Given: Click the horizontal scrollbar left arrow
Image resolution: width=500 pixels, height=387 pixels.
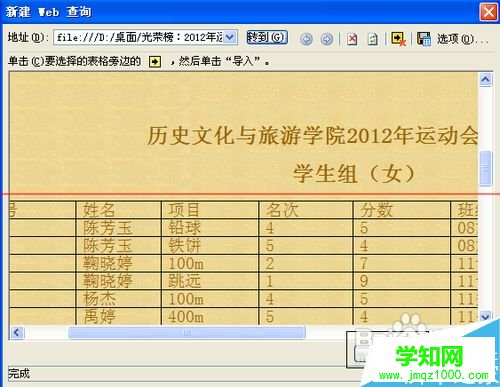Looking at the screenshot, I should 17,332.
